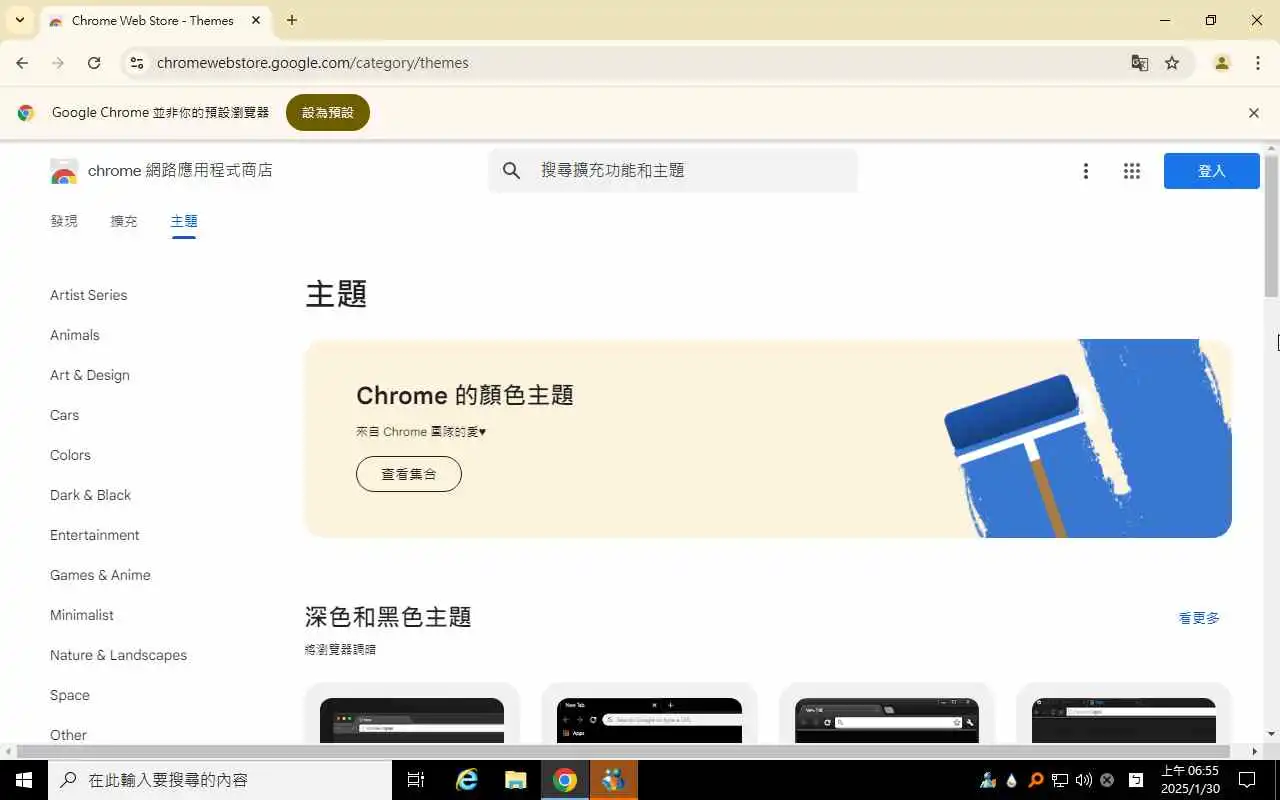This screenshot has height=800, width=1280.
Task: Open the Games & Anime category
Action: coord(100,575)
